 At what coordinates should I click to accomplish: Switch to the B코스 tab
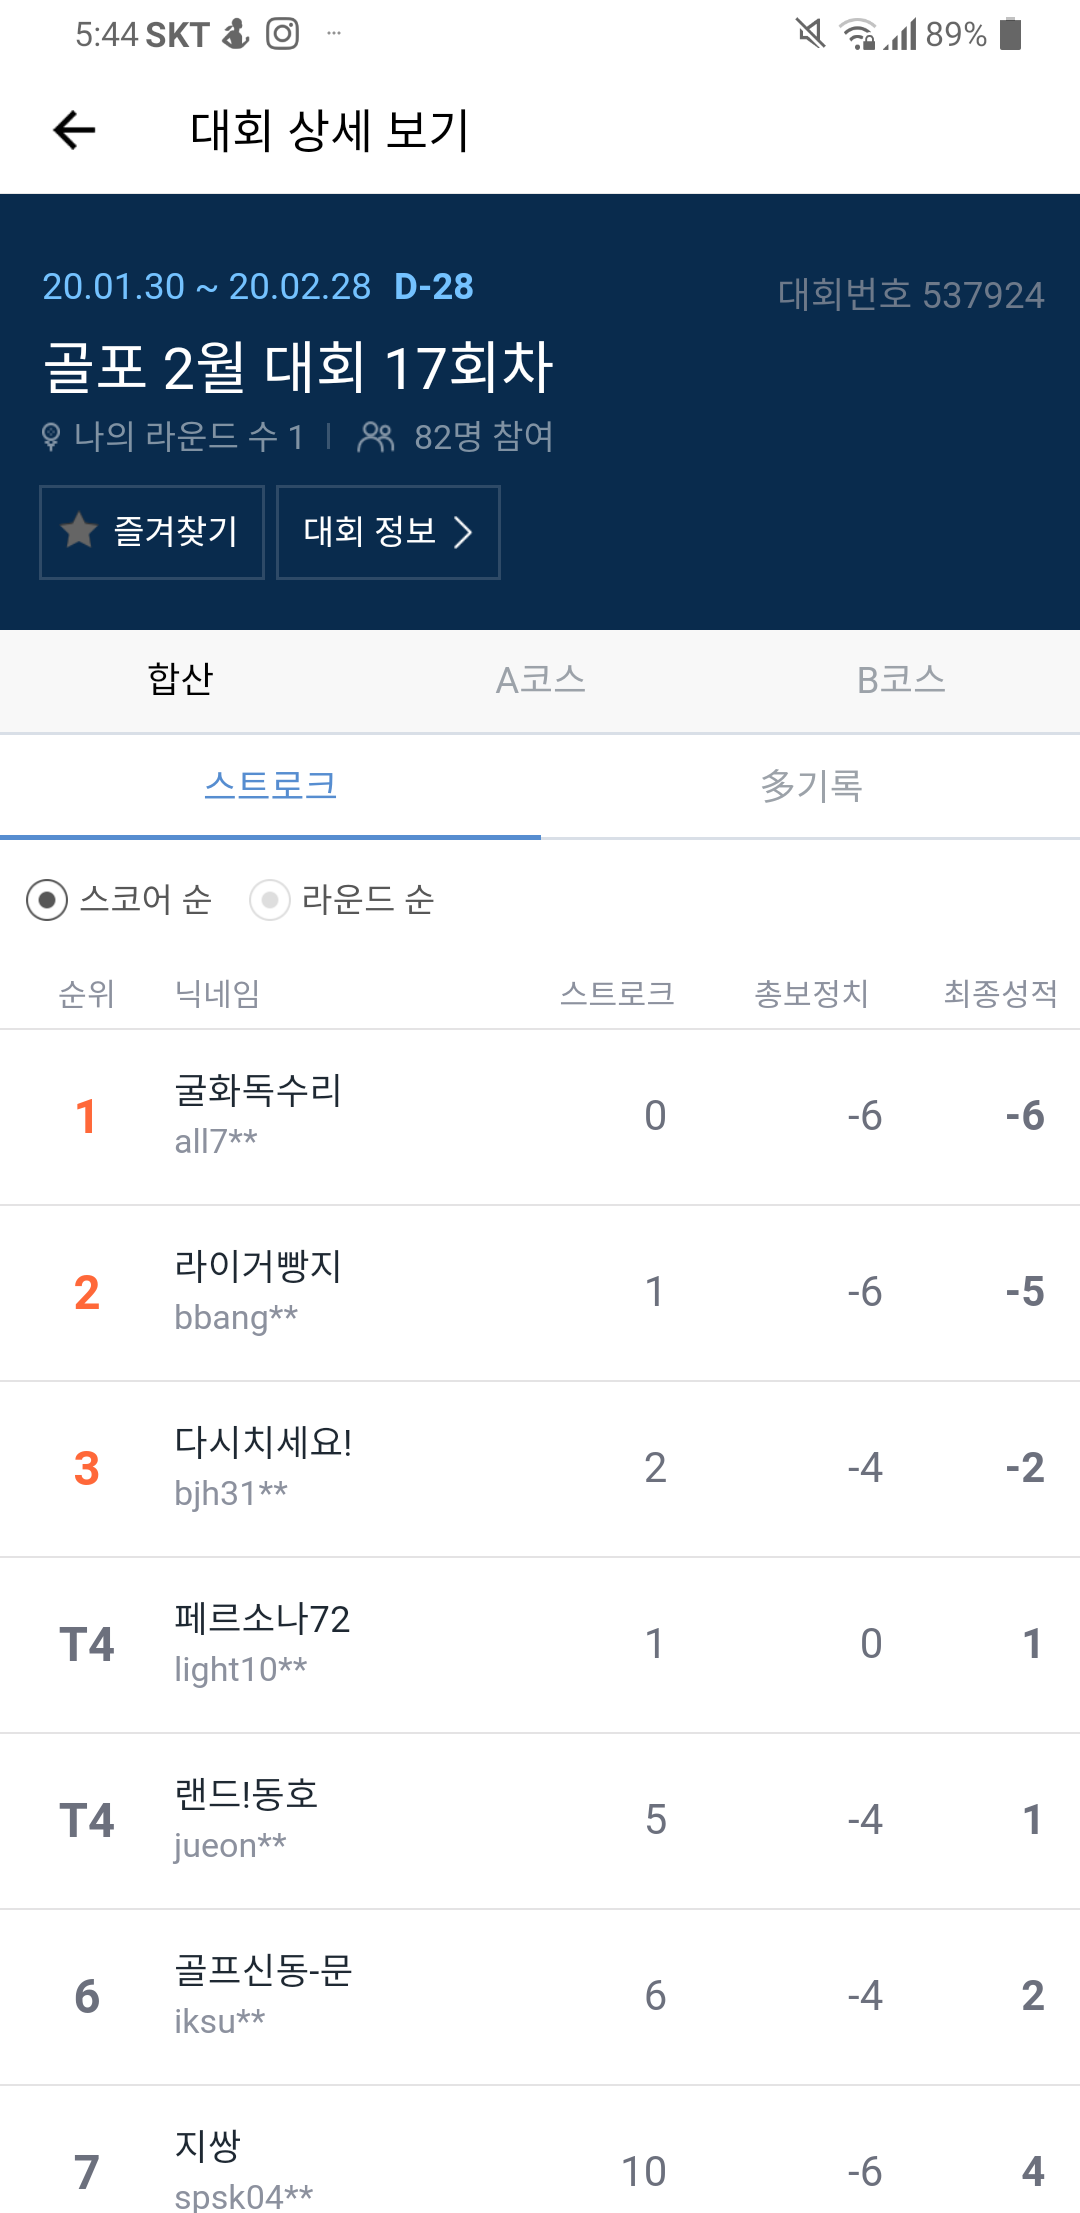(900, 680)
